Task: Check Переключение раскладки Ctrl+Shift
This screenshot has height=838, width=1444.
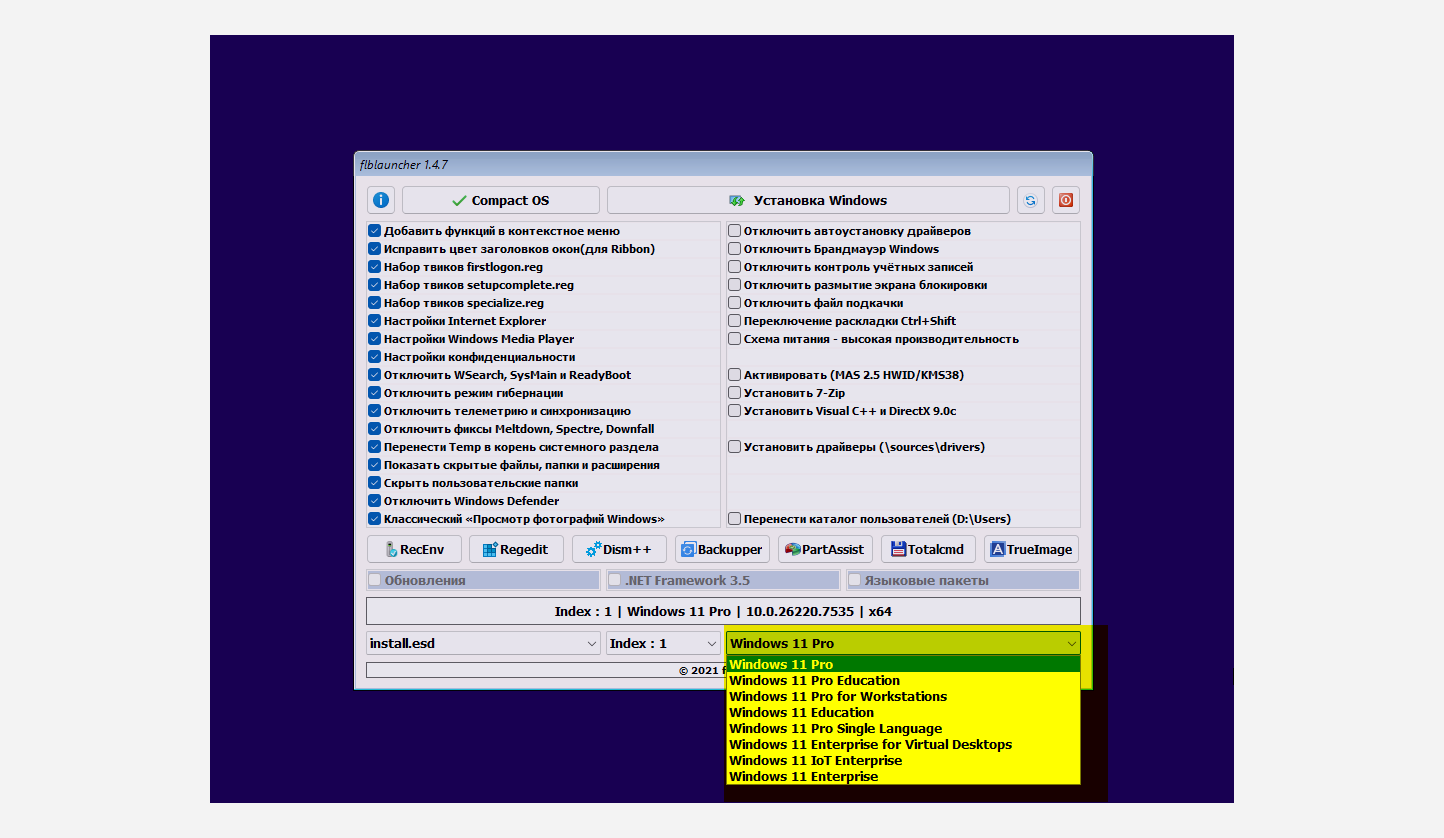Action: 735,321
